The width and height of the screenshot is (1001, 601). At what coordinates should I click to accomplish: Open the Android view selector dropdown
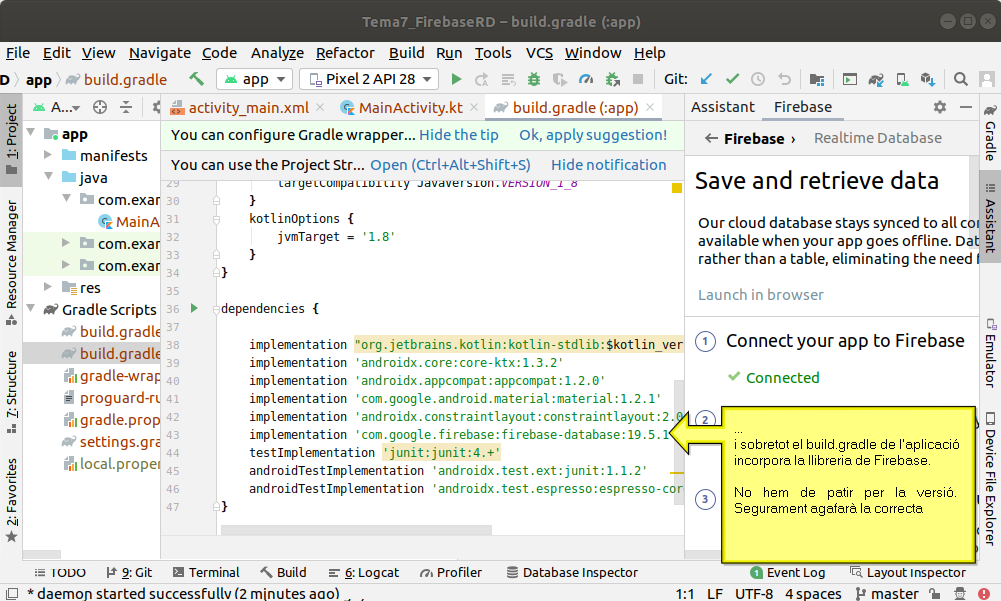[x=57, y=107]
